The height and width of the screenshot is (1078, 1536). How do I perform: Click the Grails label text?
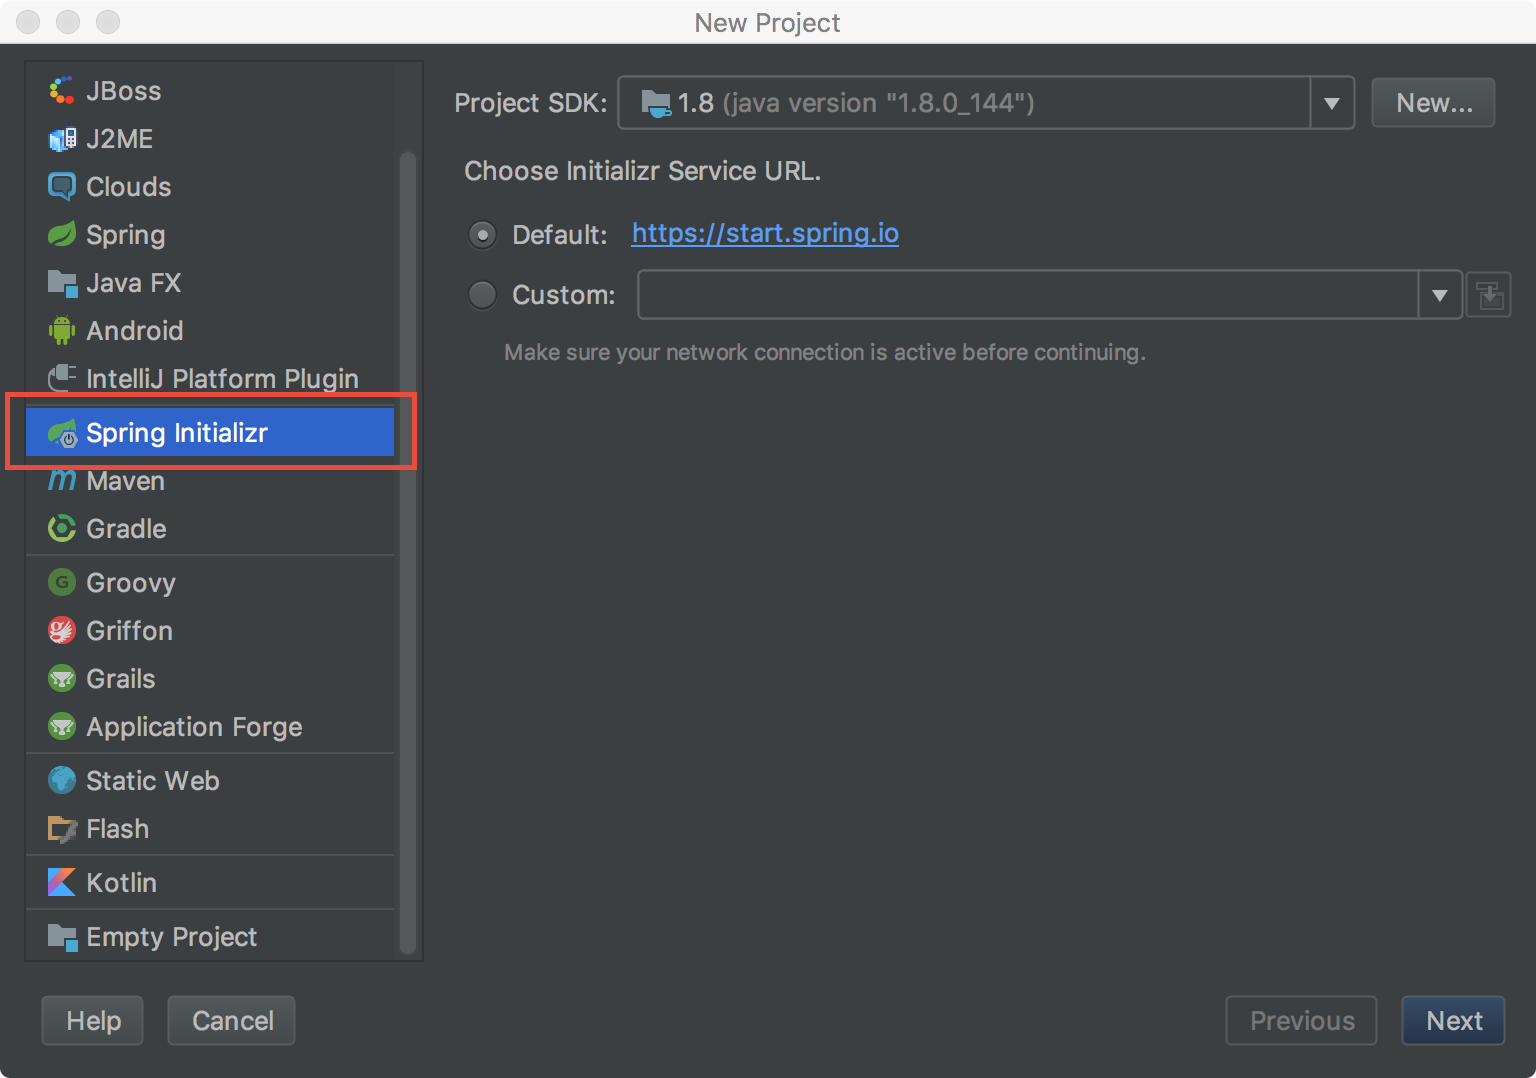(121, 679)
